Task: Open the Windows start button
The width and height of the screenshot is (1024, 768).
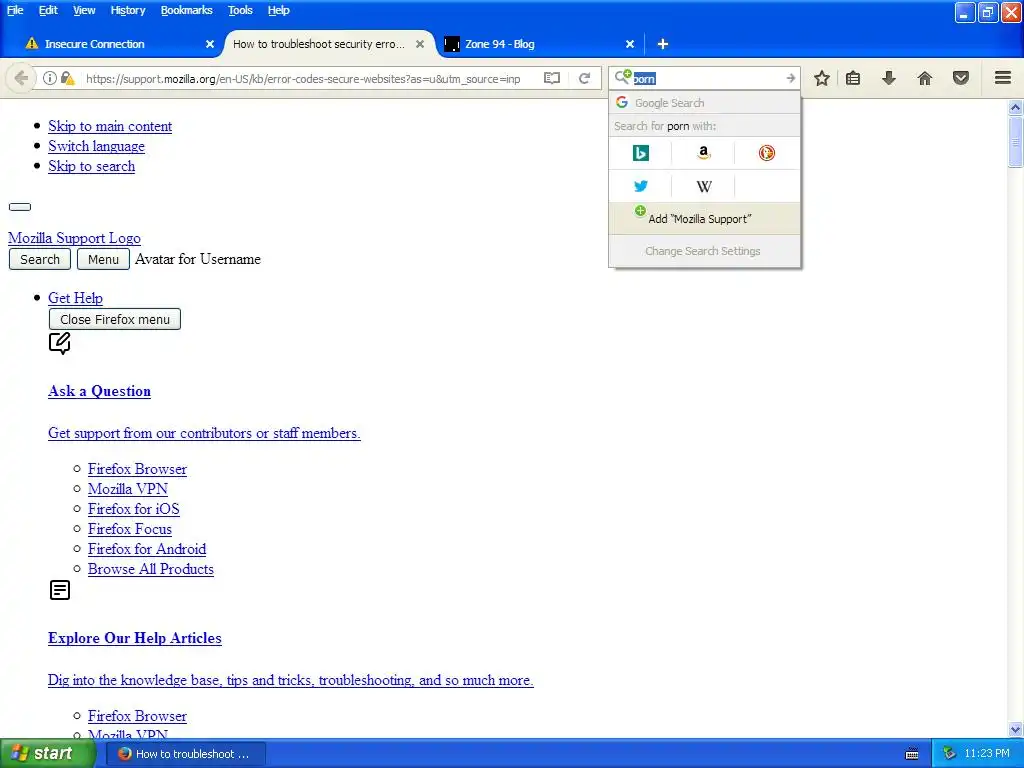Action: [x=46, y=754]
